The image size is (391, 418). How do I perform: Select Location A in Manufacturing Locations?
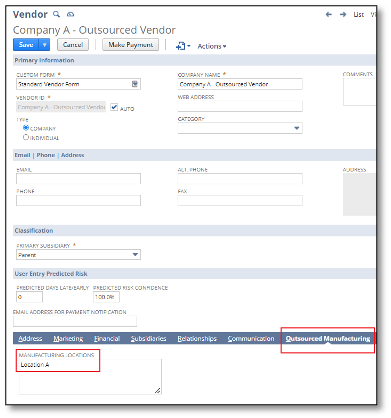click(35, 365)
